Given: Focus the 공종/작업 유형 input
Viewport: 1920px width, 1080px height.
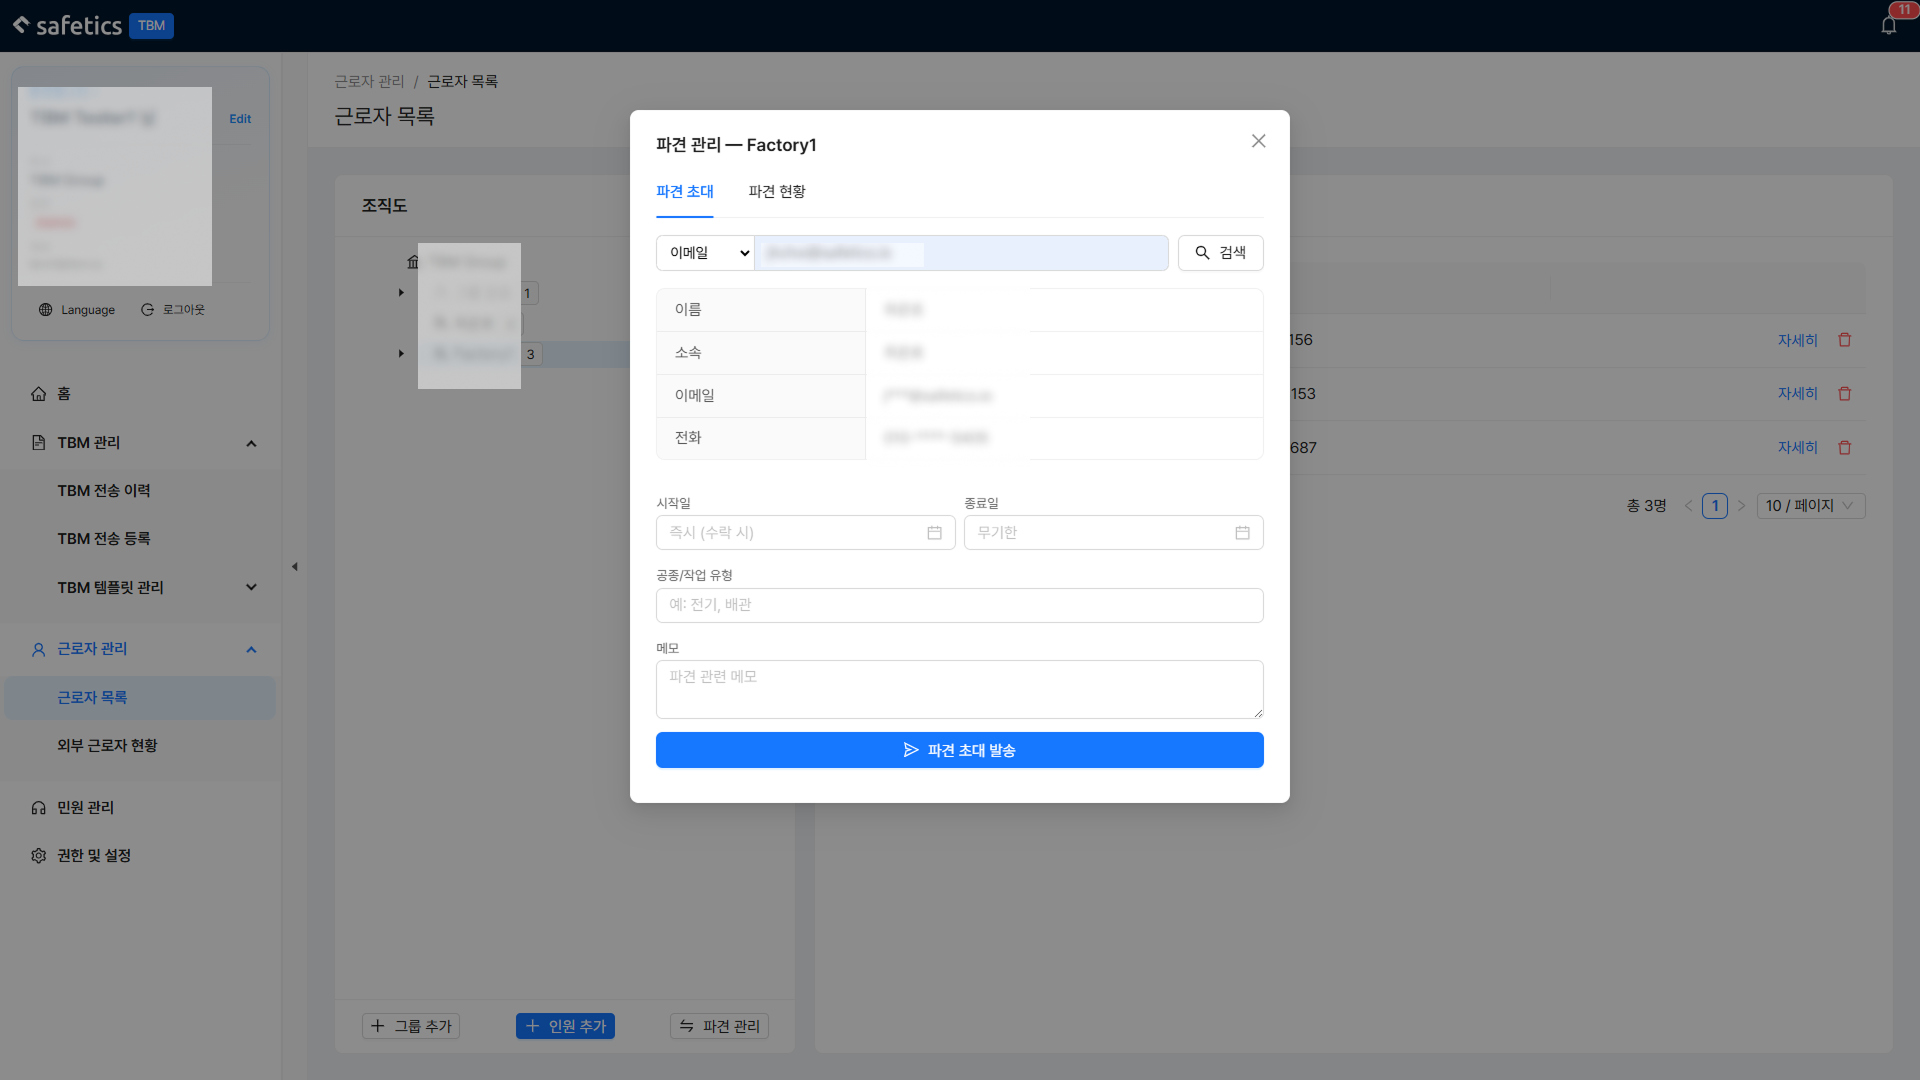Looking at the screenshot, I should coord(959,605).
